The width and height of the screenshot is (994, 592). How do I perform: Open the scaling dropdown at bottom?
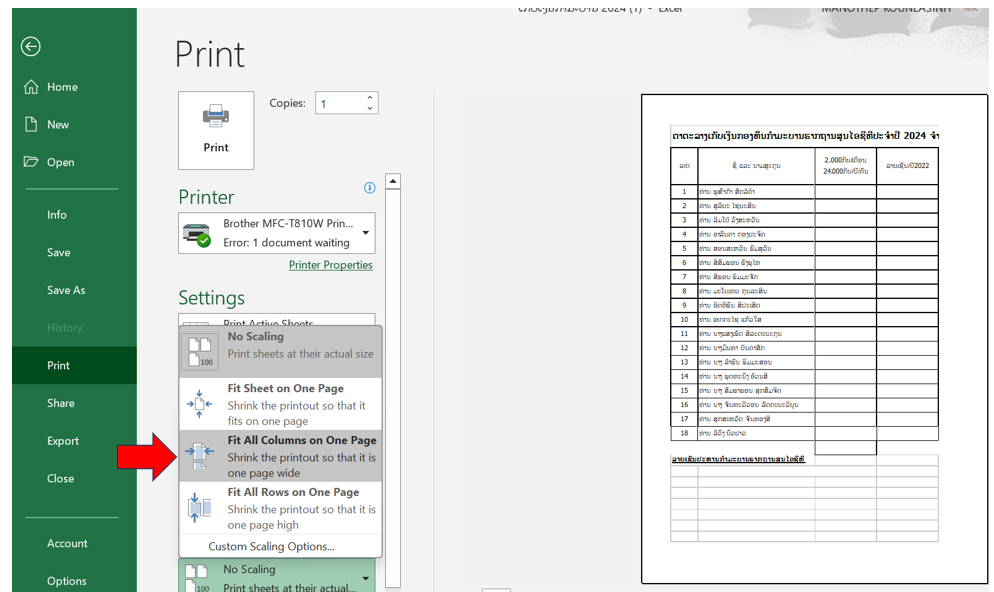[365, 578]
